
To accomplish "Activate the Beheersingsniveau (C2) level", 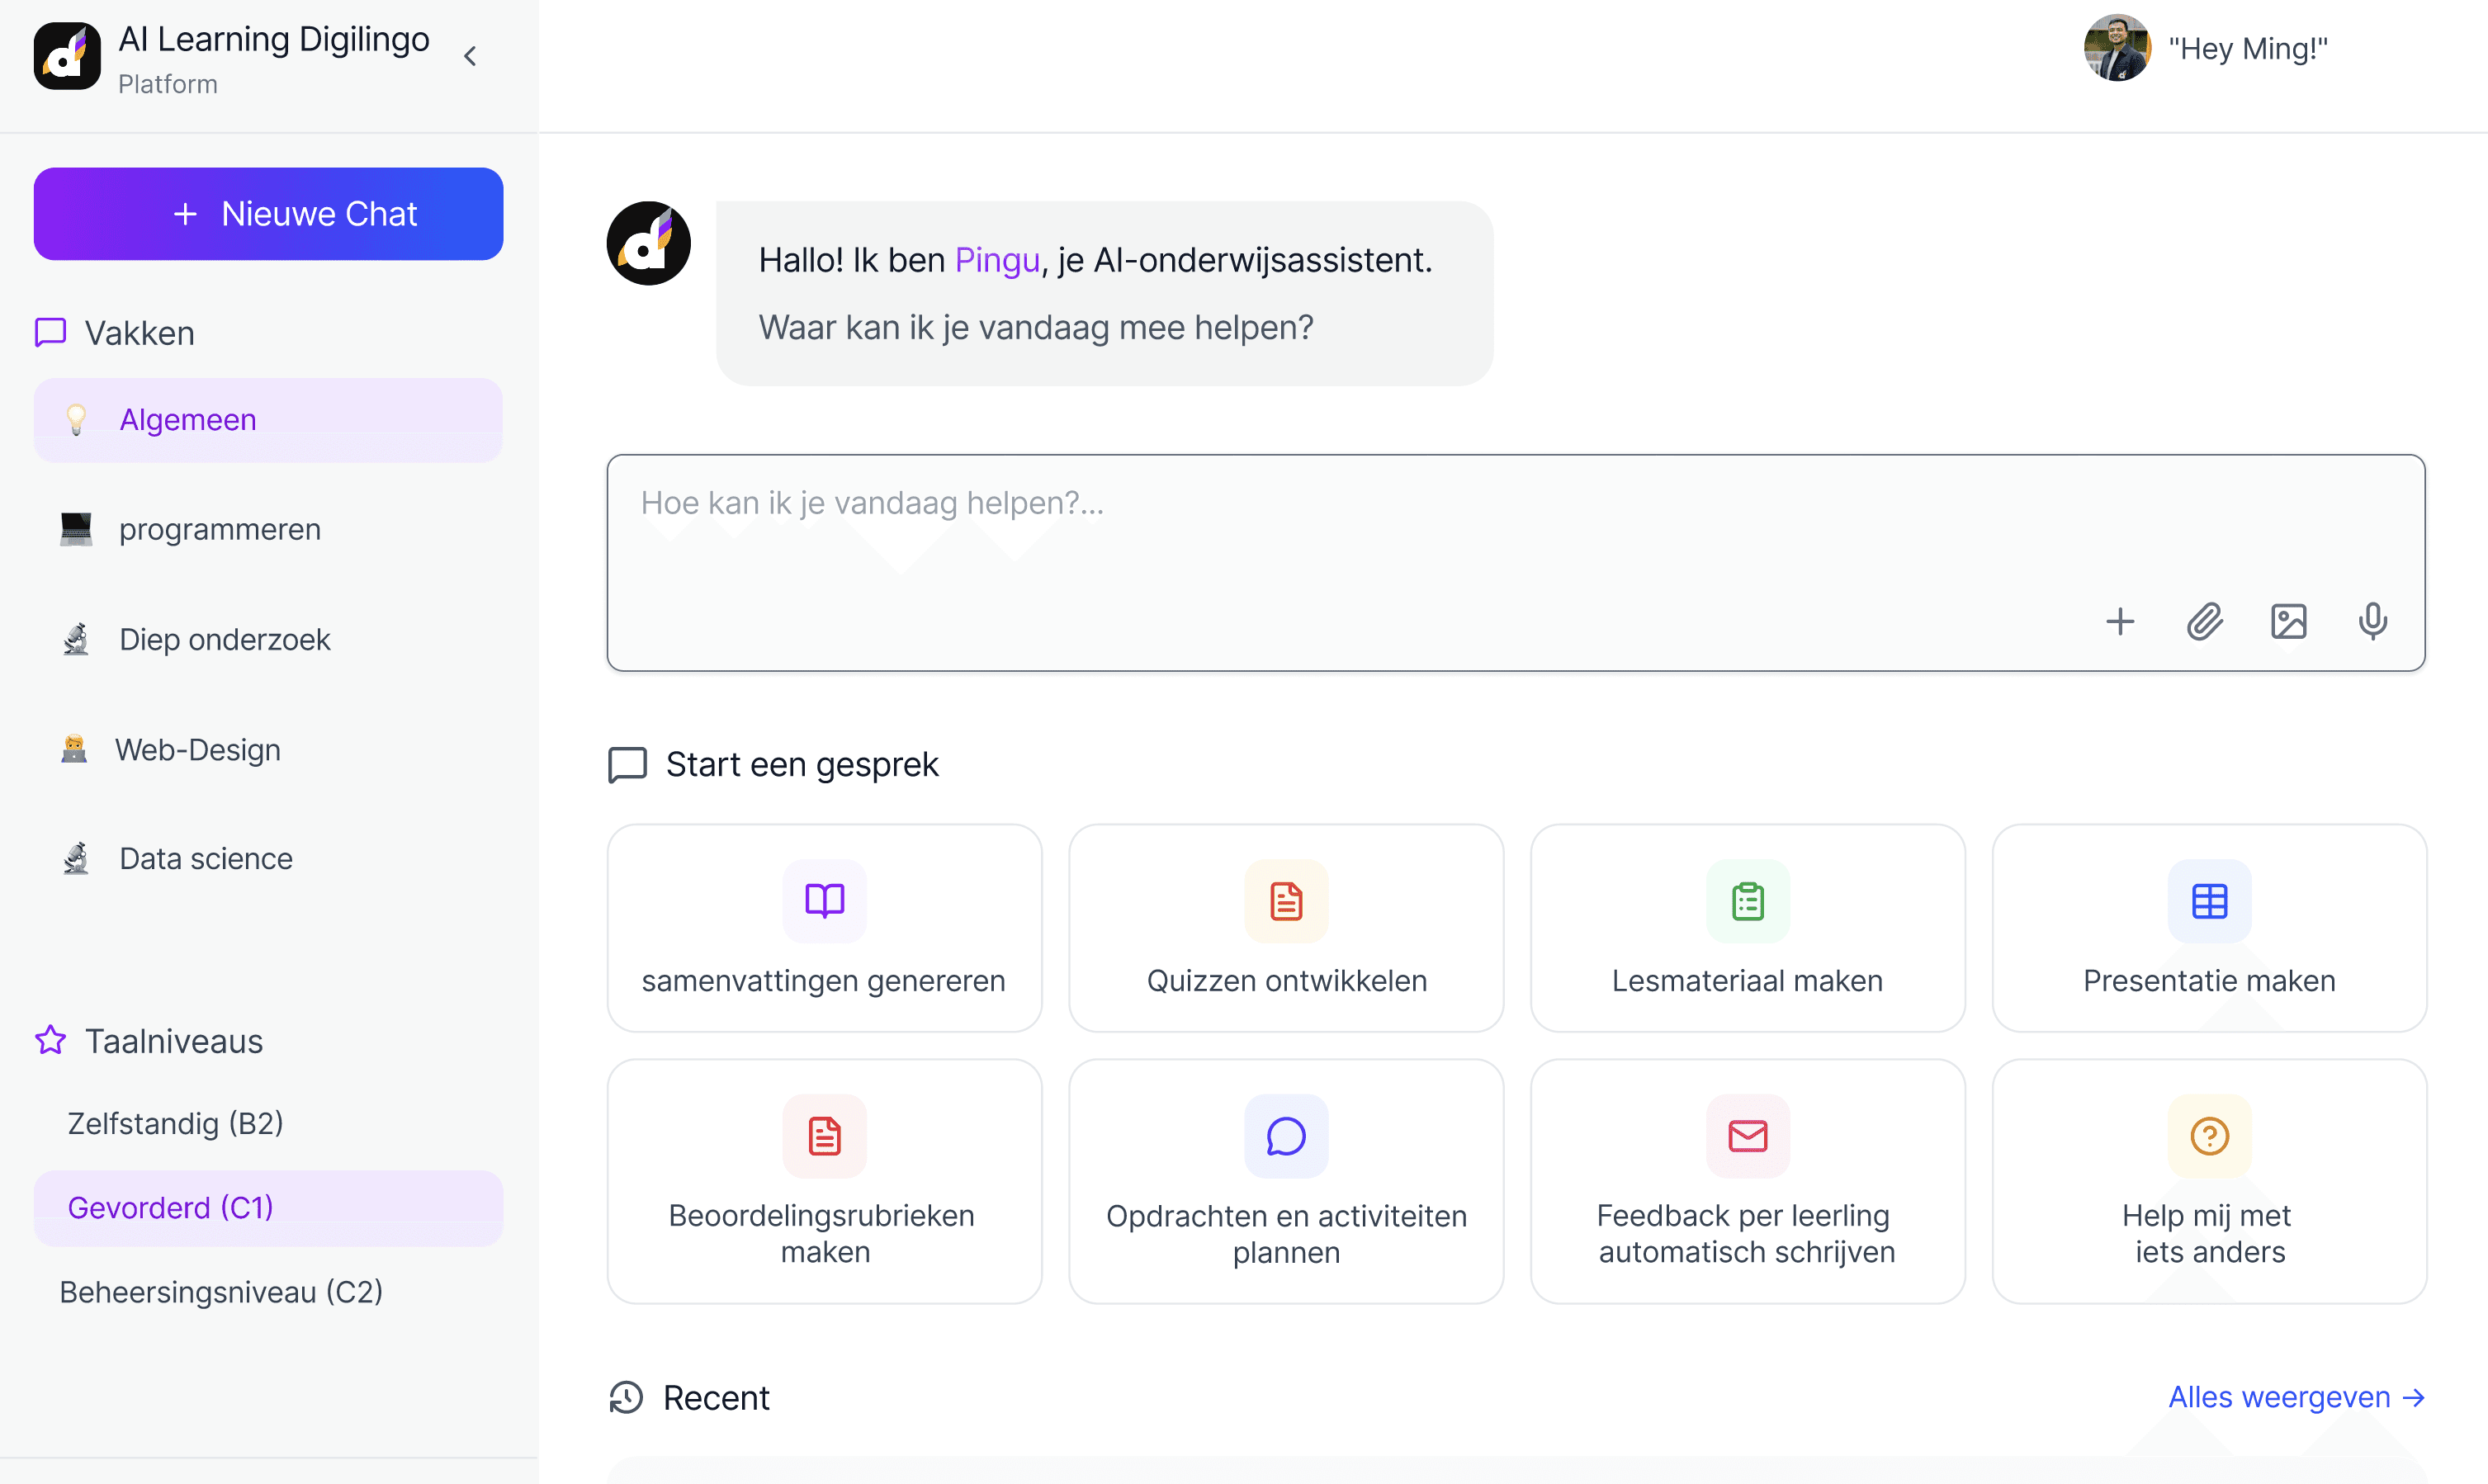I will [220, 1291].
